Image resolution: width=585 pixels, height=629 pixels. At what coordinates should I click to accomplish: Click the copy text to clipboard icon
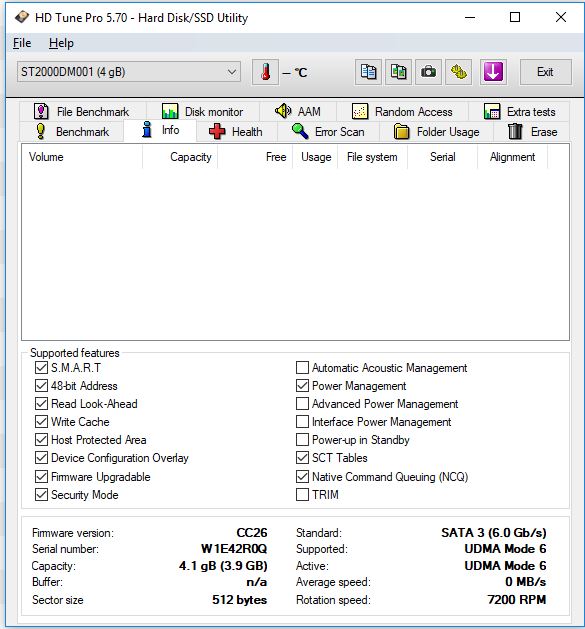click(368, 72)
